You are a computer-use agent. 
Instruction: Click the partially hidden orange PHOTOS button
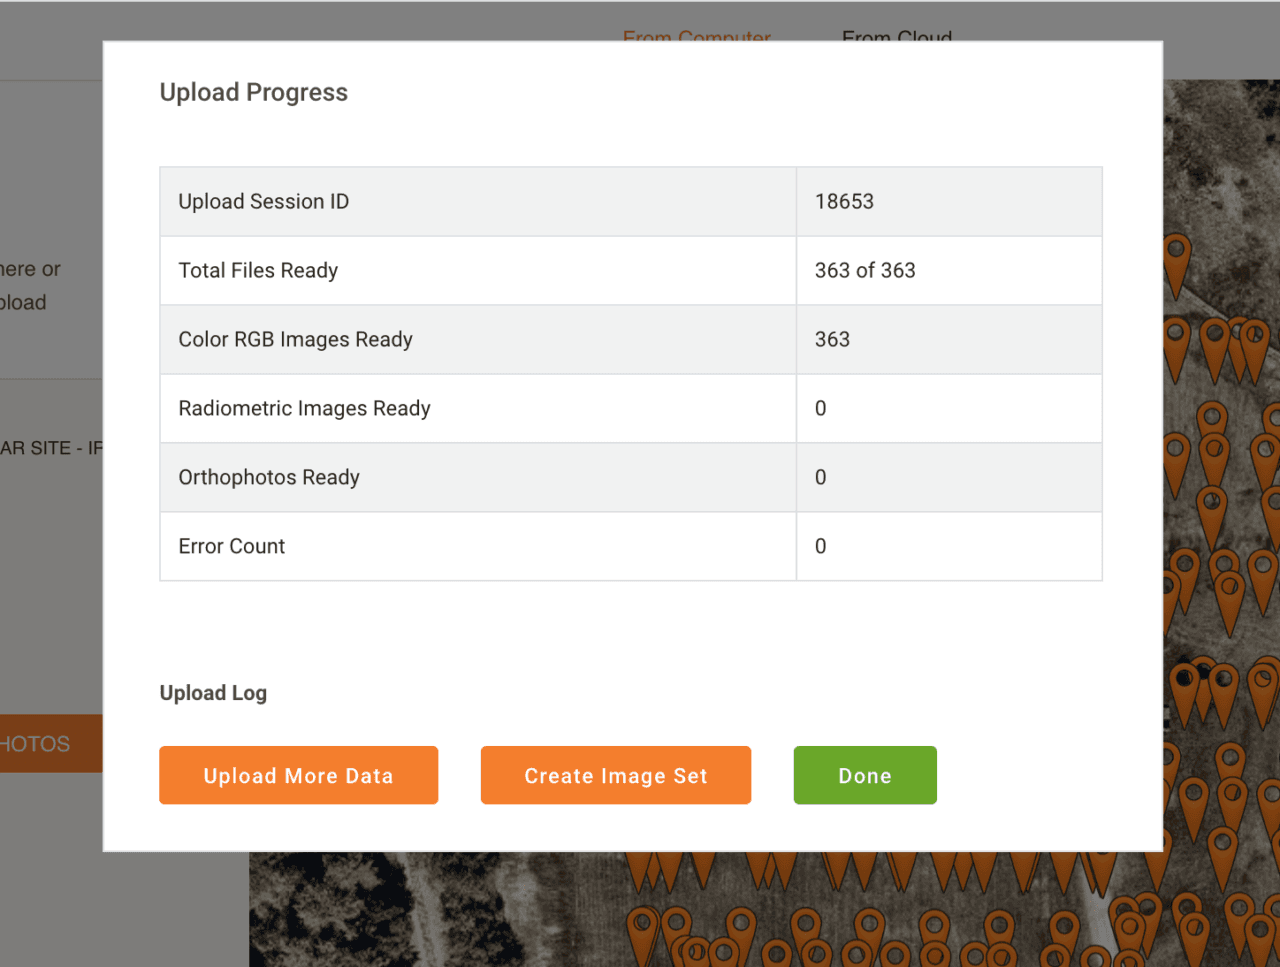[51, 743]
